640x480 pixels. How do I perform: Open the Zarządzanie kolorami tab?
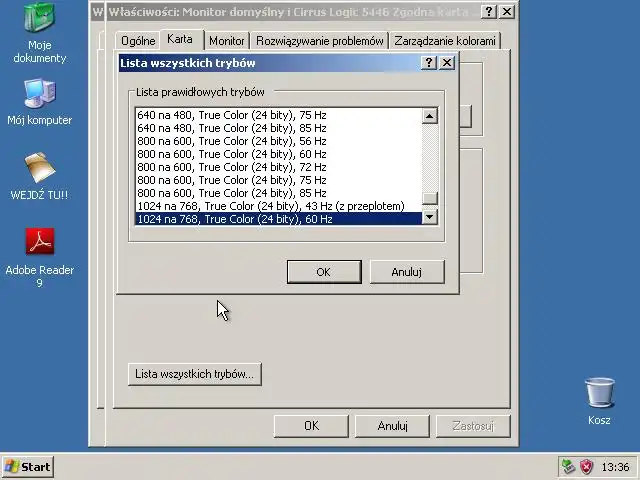[x=444, y=41]
